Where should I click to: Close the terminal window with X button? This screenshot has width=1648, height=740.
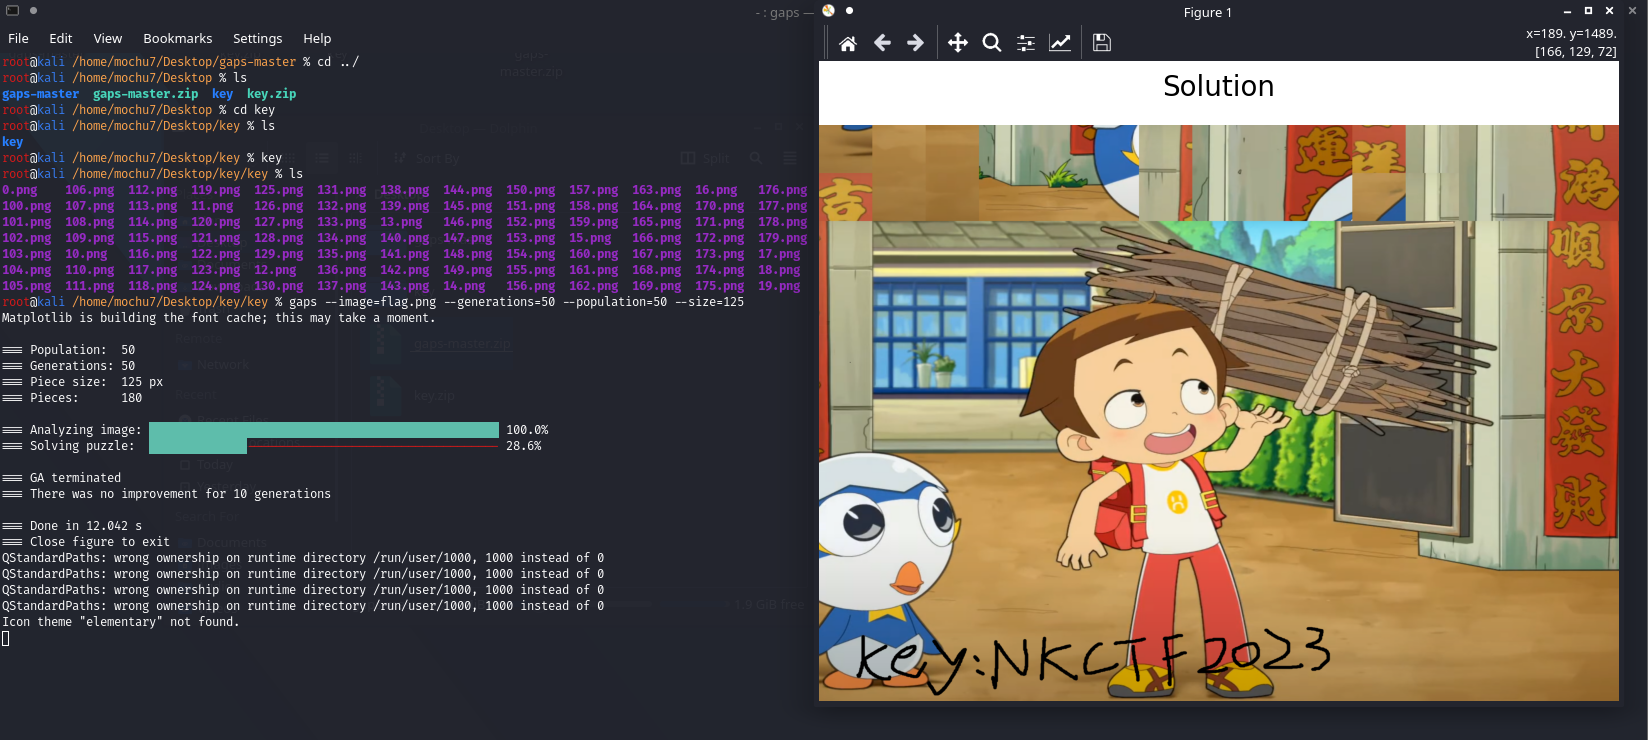tap(1632, 11)
